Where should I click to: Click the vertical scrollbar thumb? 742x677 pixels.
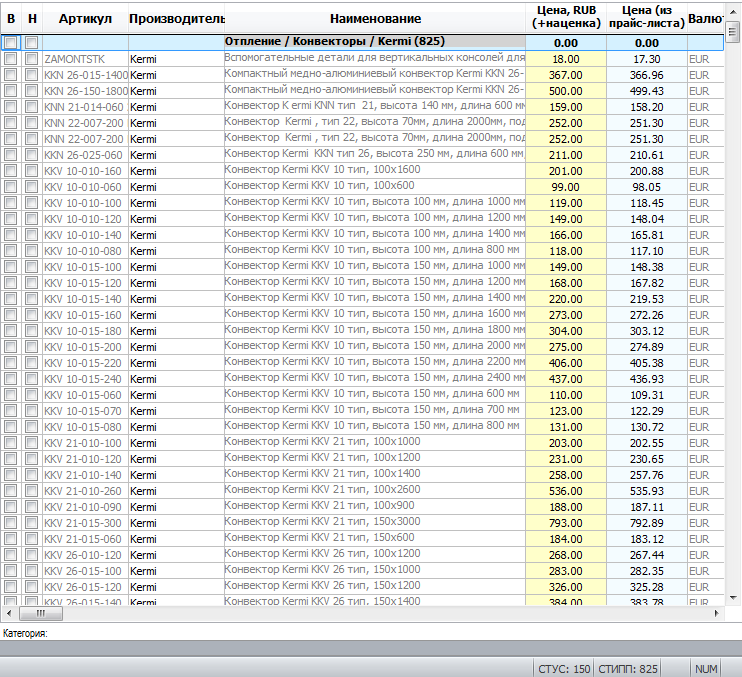[733, 32]
